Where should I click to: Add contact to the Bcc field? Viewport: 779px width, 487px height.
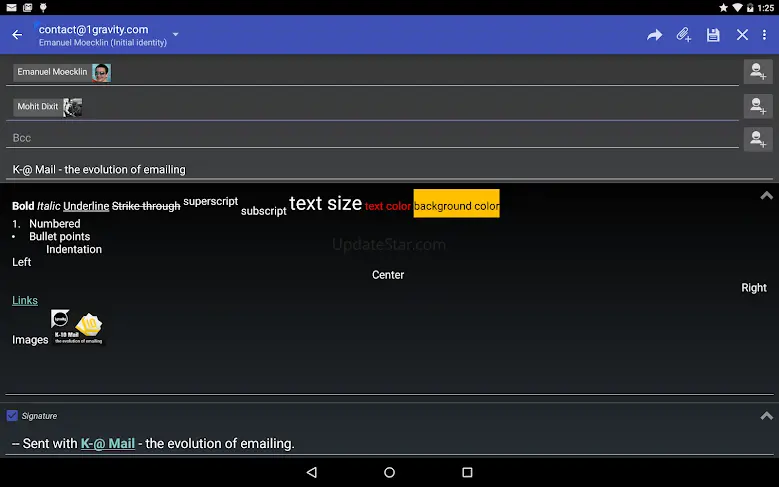pyautogui.click(x=758, y=139)
